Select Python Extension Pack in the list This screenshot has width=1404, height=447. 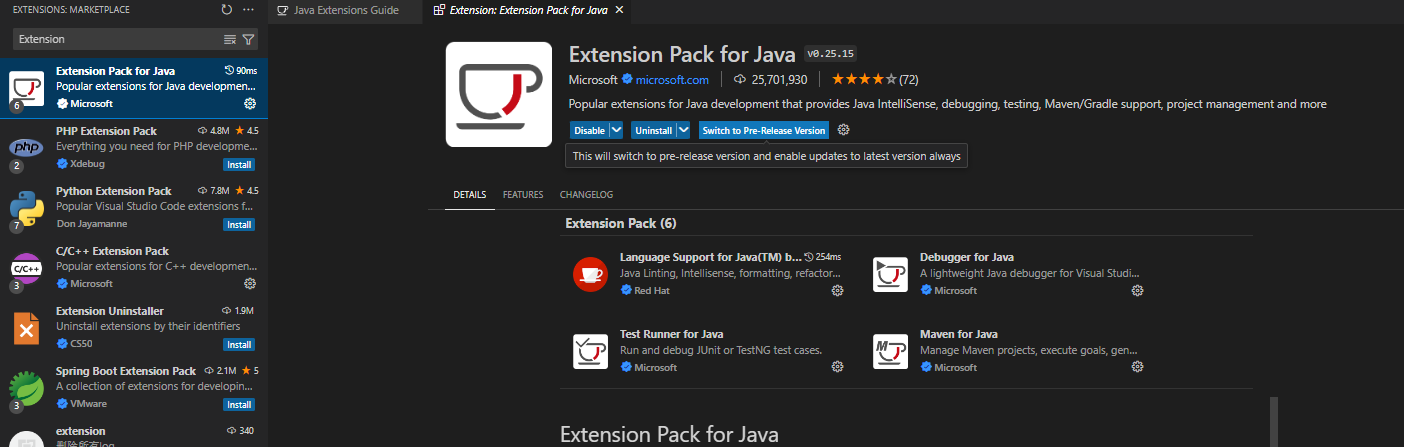(134, 207)
